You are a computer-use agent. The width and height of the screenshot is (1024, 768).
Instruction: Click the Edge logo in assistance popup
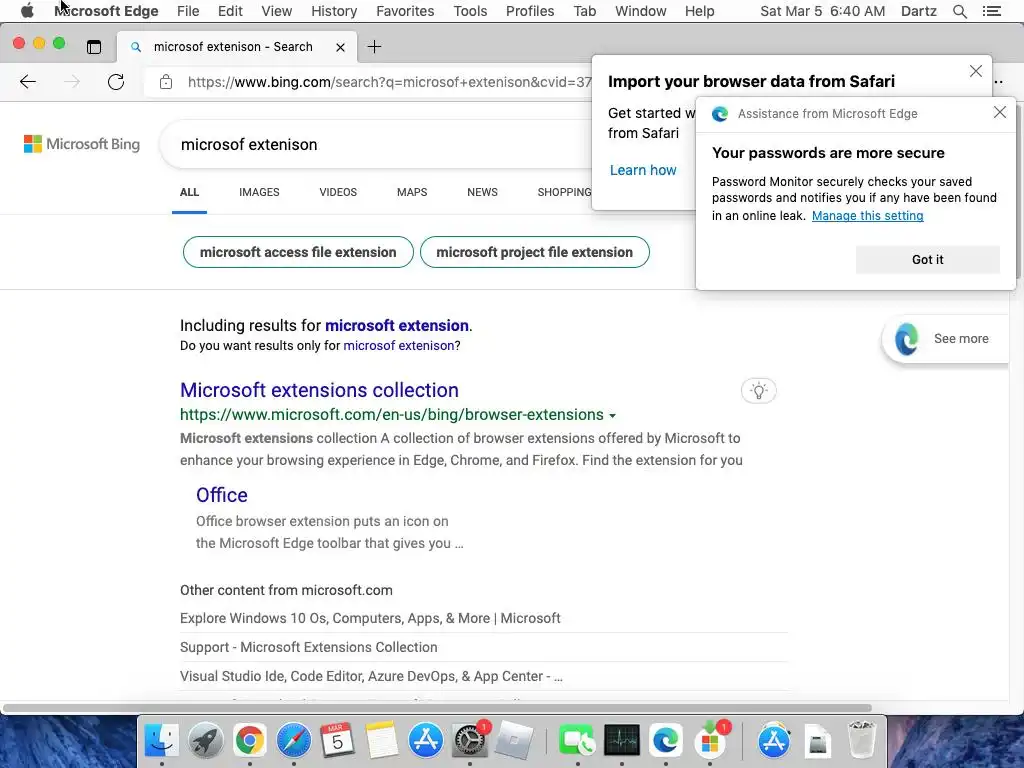720,114
